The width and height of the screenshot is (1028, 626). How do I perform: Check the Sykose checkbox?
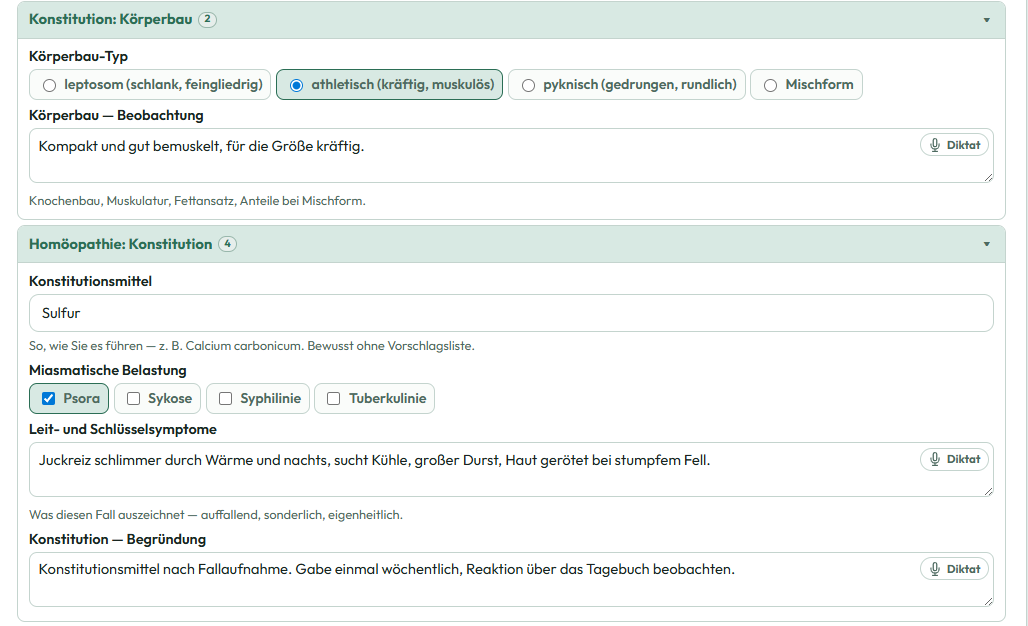click(x=133, y=399)
